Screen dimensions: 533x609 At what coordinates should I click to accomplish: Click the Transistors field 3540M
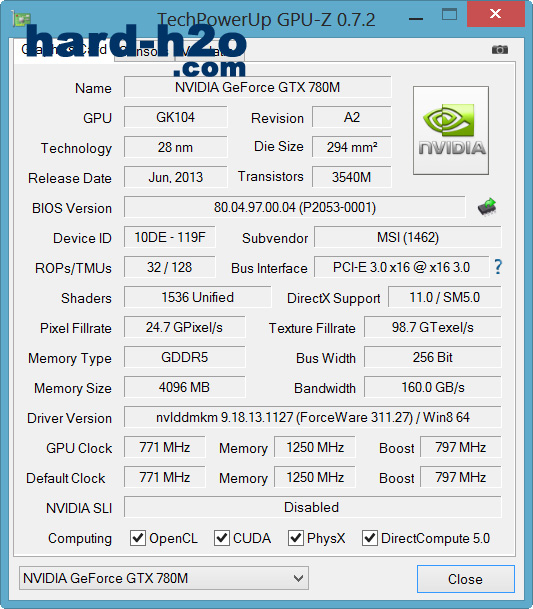(352, 177)
